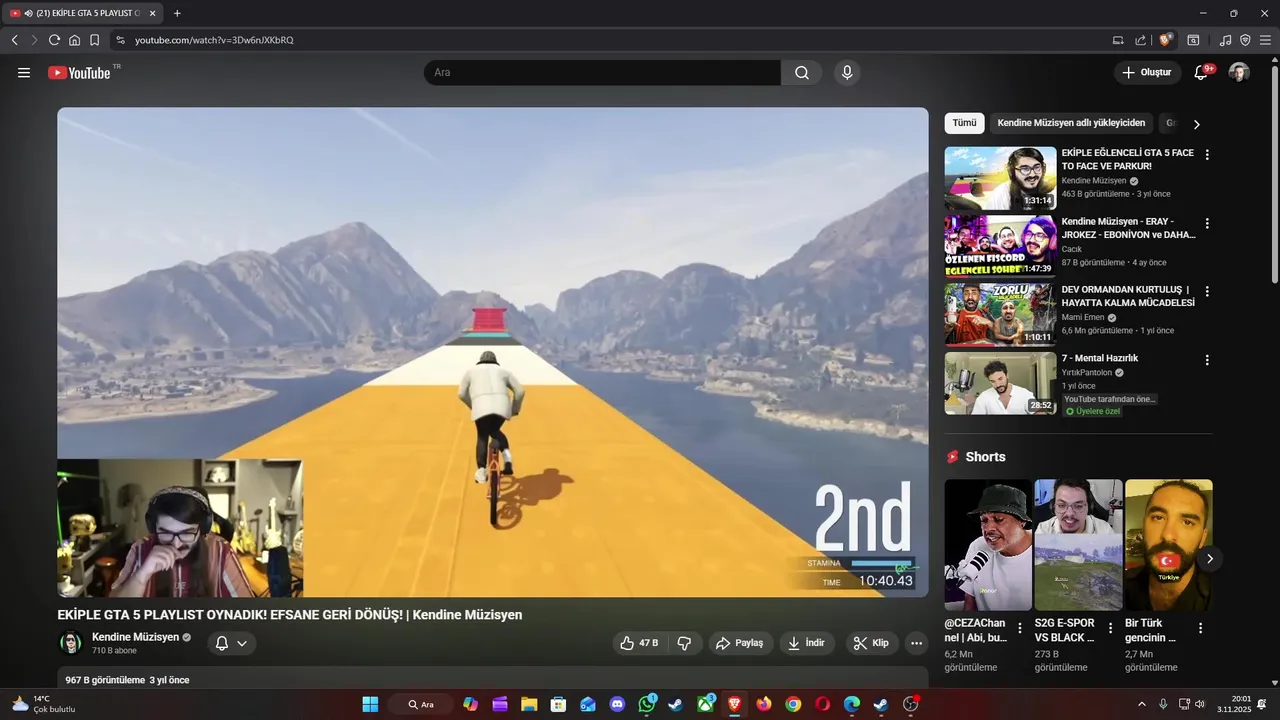Viewport: 1280px width, 720px height.
Task: Open Discord from the taskbar
Action: point(617,704)
